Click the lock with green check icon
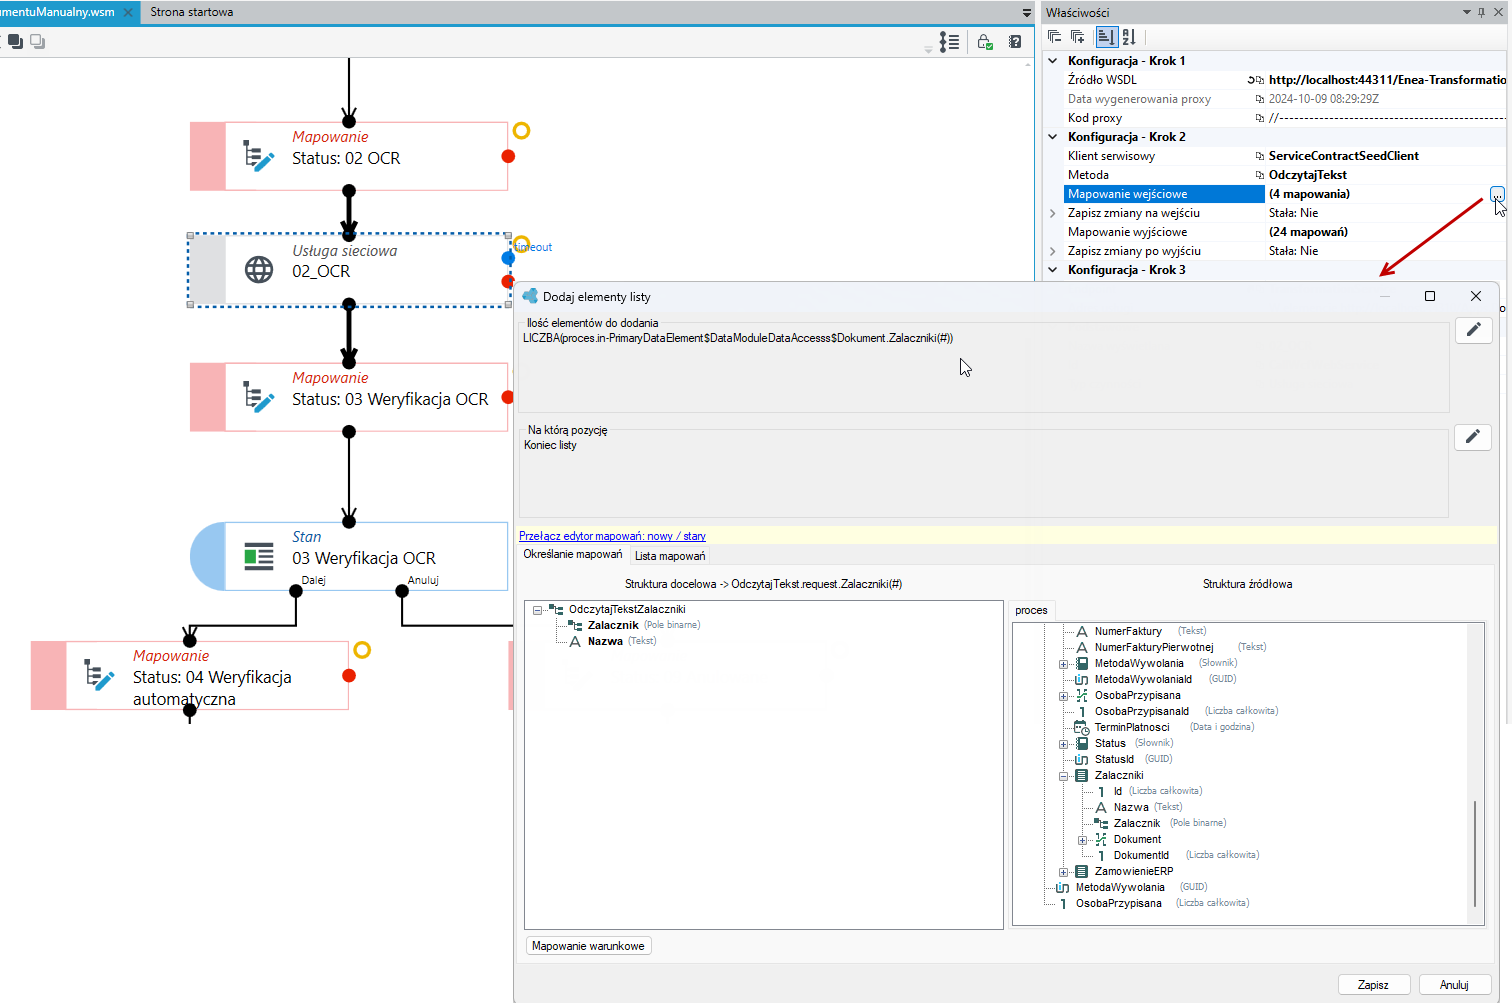Viewport: 1512px width, 1003px height. pos(985,42)
